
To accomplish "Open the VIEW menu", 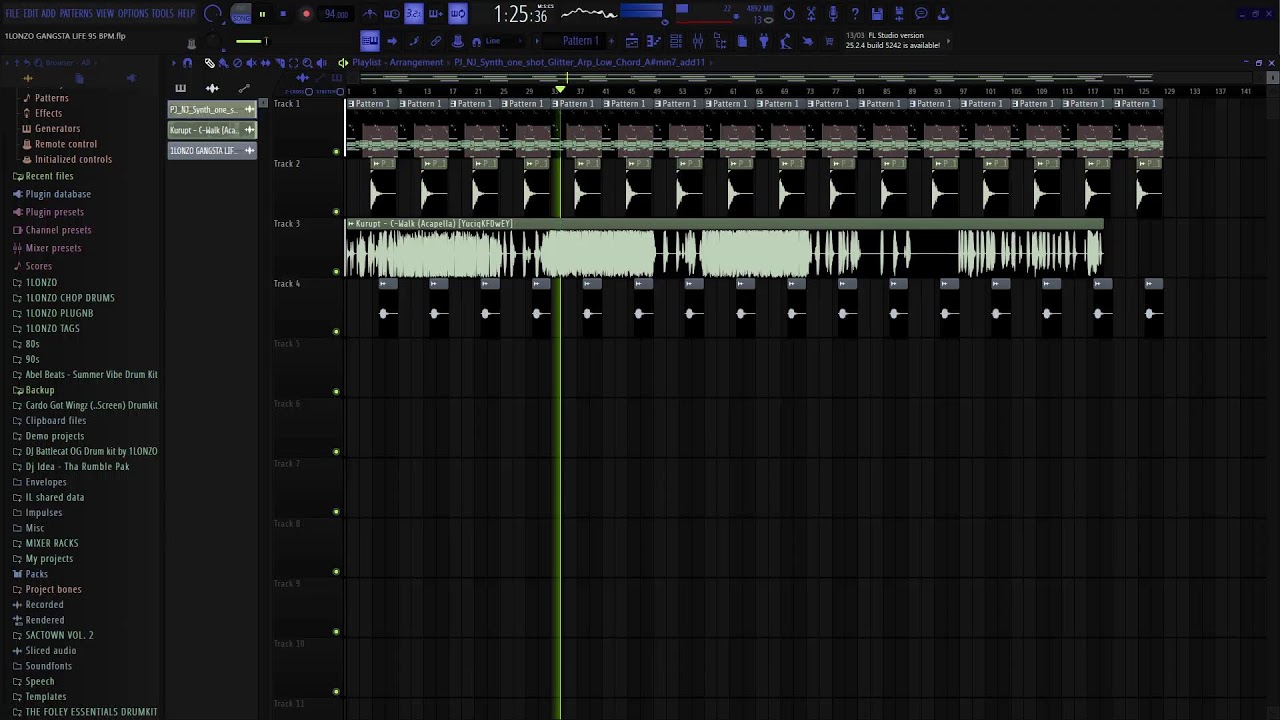I will [105, 14].
